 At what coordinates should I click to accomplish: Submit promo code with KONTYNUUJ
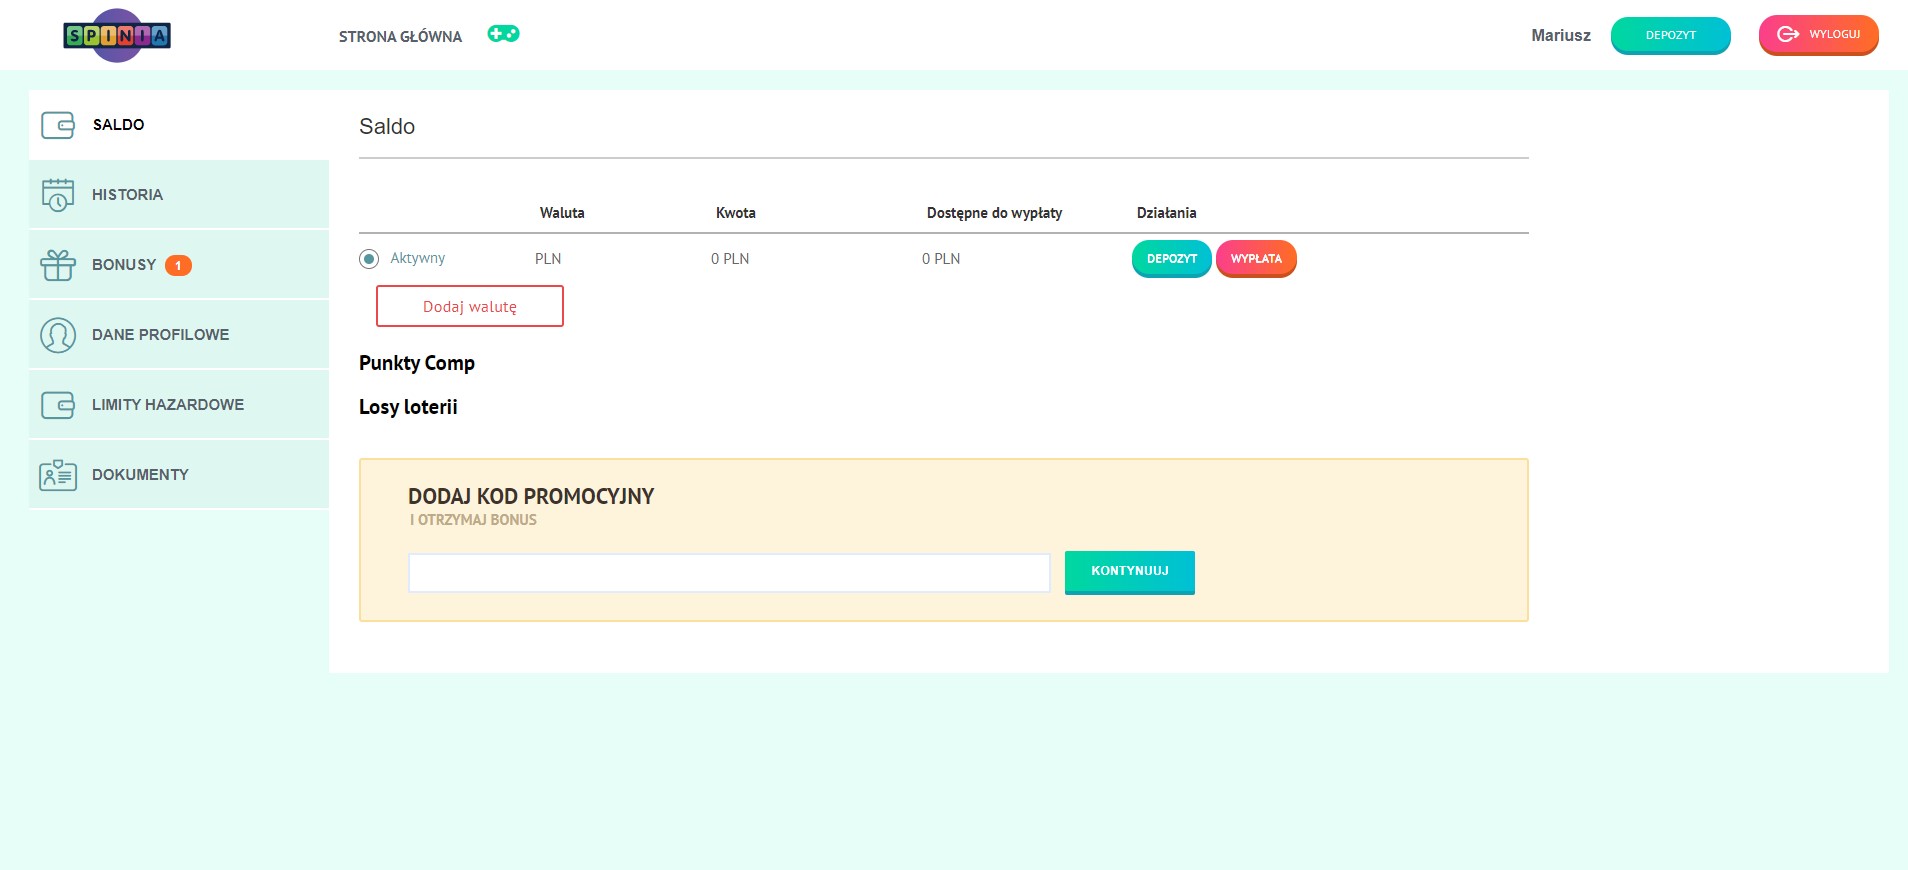tap(1130, 572)
